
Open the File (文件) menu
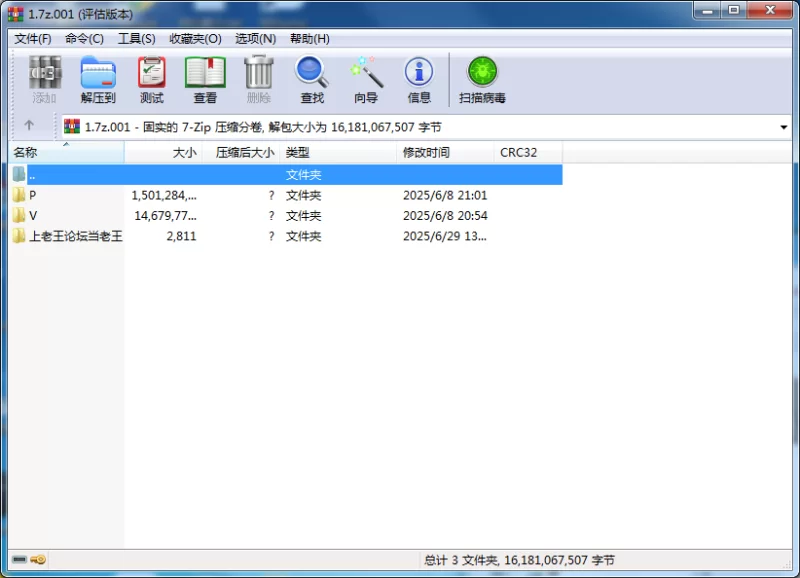pyautogui.click(x=33, y=39)
